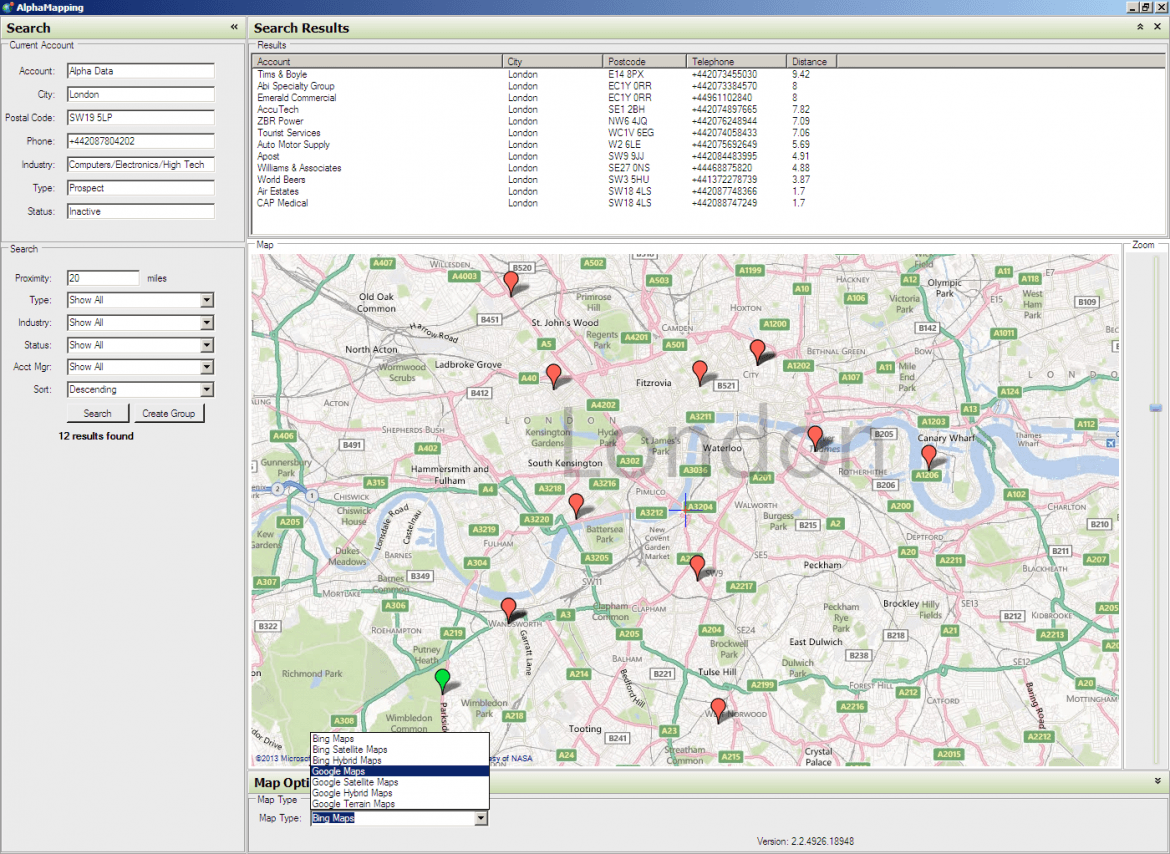This screenshot has width=1170, height=854.
Task: Choose Google Terrain Maps option
Action: 399,803
